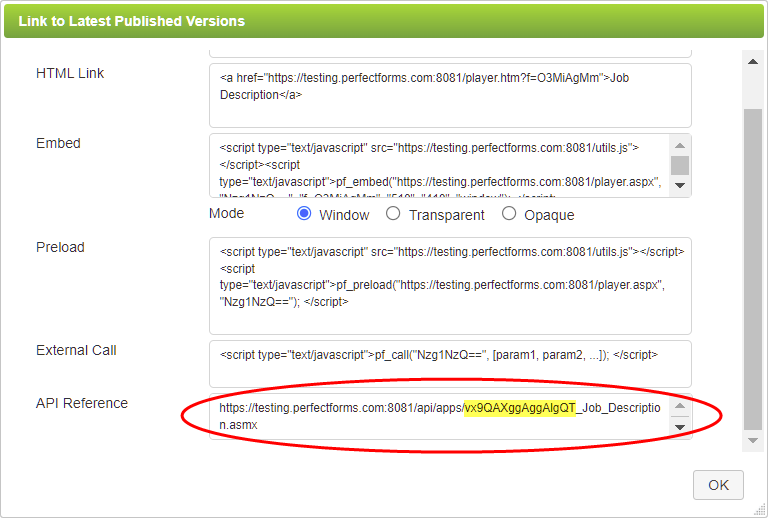The height and width of the screenshot is (518, 768).
Task: Select the Window mode radio button
Action: pos(304,214)
